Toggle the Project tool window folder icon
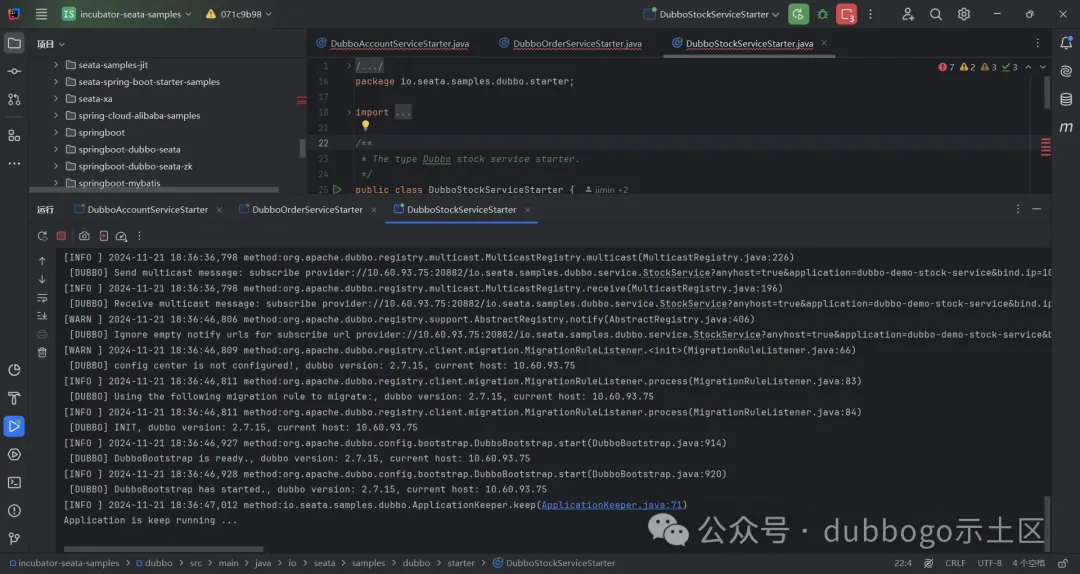The height and width of the screenshot is (574, 1080). (14, 43)
